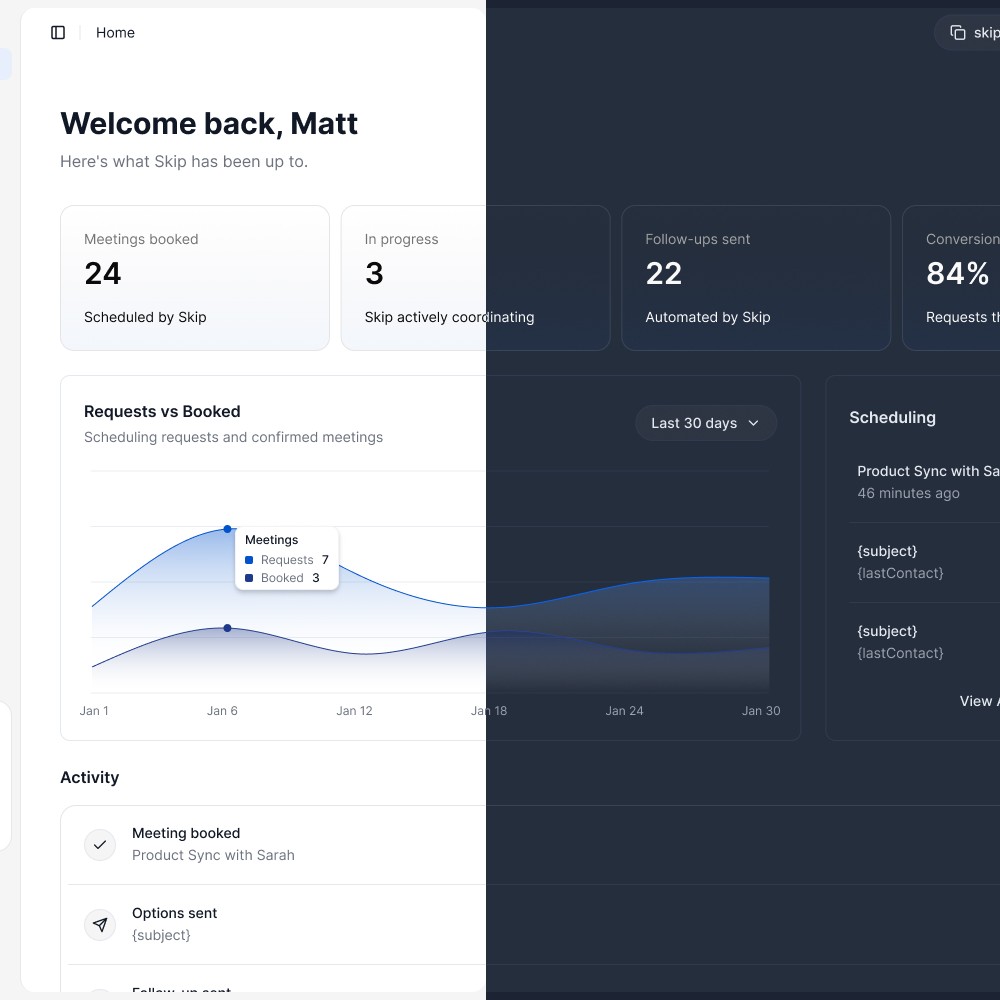
Task: Click the Activity section heading
Action: pyautogui.click(x=89, y=777)
